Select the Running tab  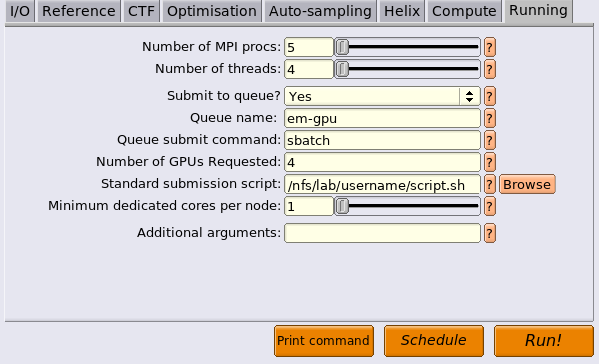[538, 11]
